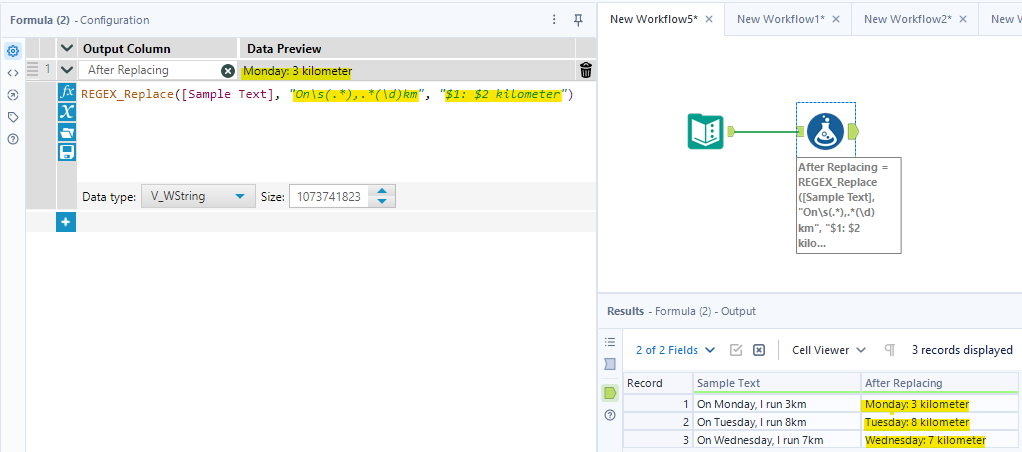Open help icon in Results sidebar
Viewport: 1022px width, 452px height.
click(x=610, y=415)
